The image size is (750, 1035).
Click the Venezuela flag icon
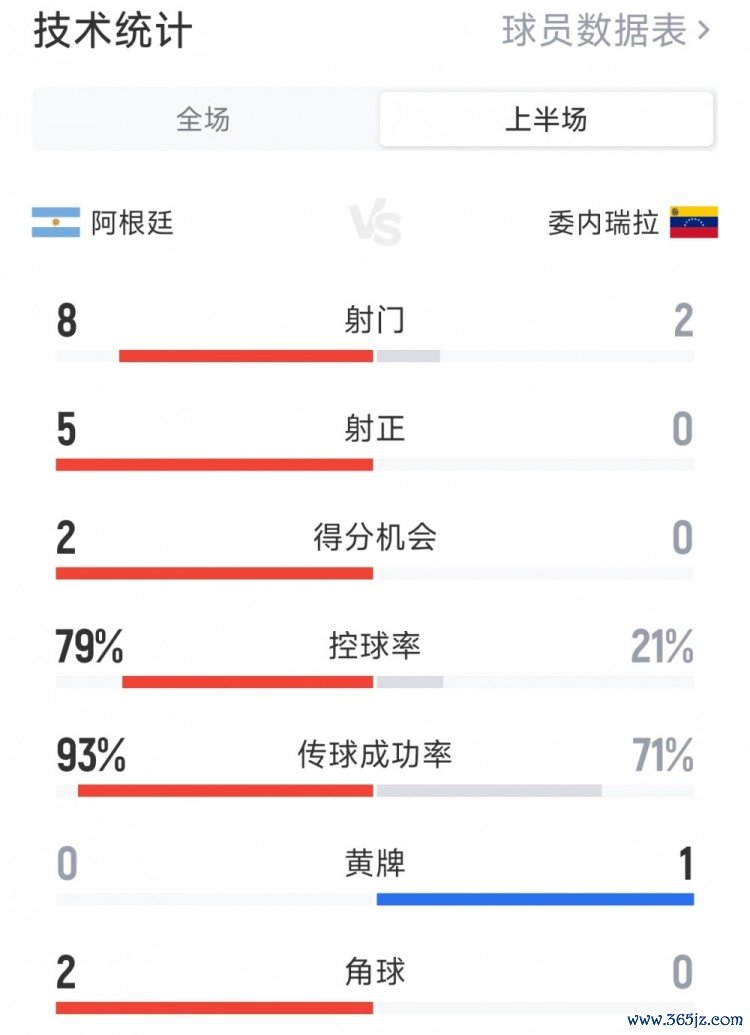click(x=694, y=222)
